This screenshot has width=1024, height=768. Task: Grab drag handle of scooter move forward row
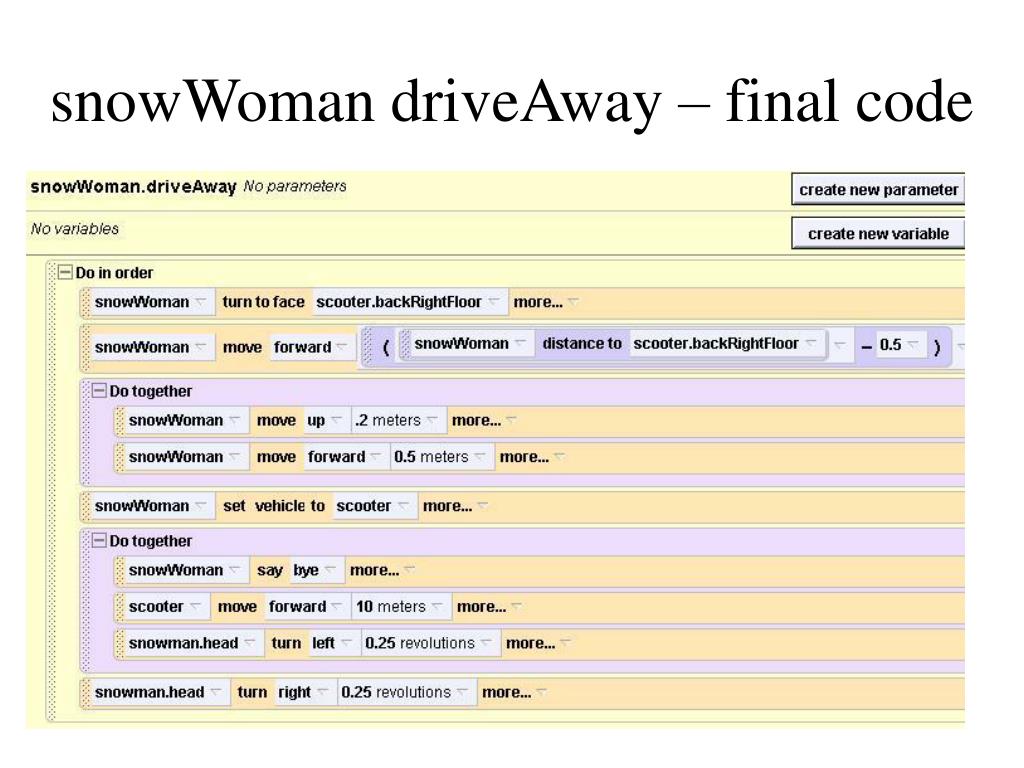pyautogui.click(x=118, y=606)
